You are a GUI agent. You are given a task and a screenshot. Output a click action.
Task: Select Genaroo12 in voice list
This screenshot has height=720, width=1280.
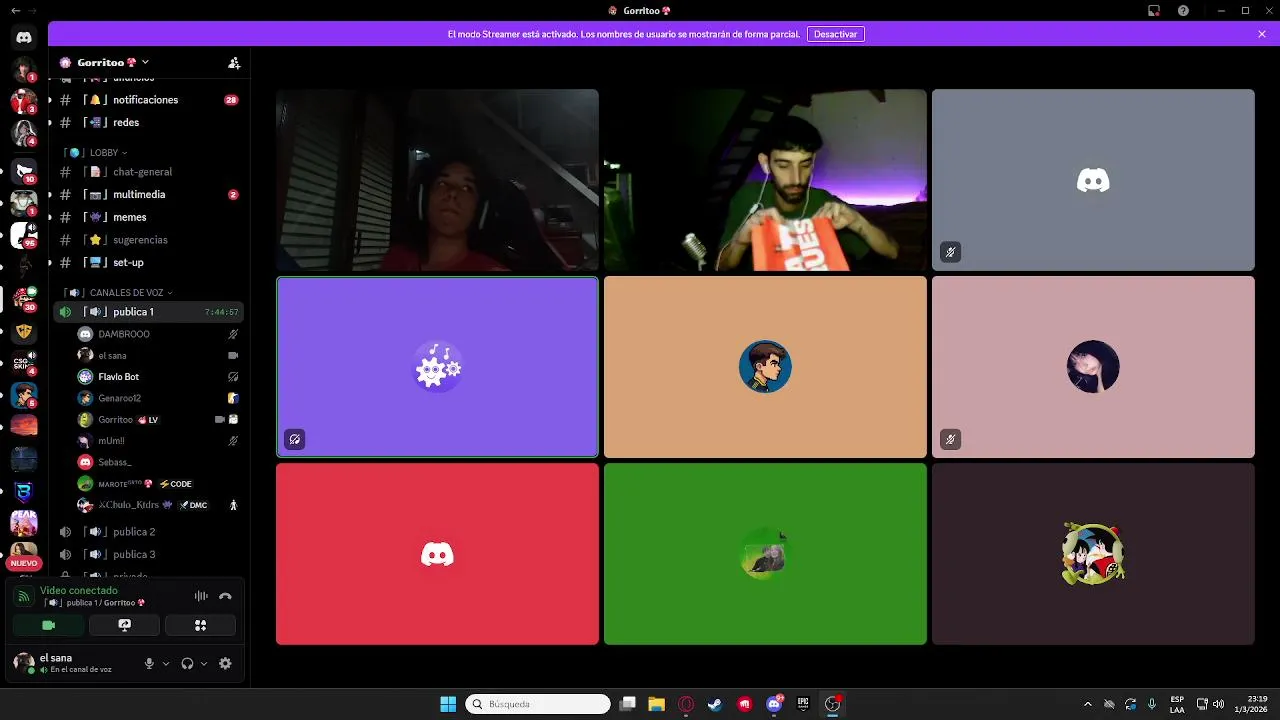(158, 398)
